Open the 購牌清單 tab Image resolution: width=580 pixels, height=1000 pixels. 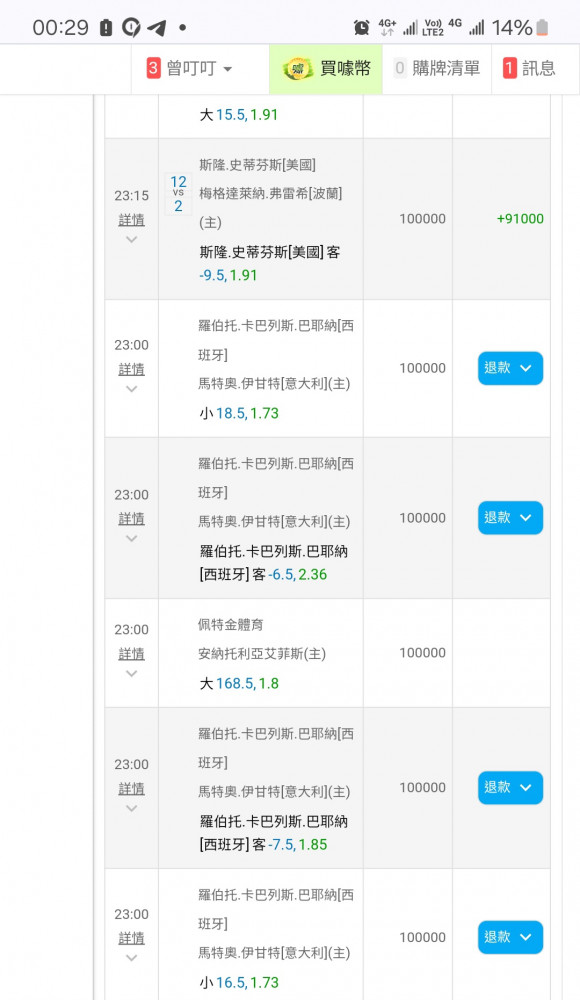(x=437, y=69)
